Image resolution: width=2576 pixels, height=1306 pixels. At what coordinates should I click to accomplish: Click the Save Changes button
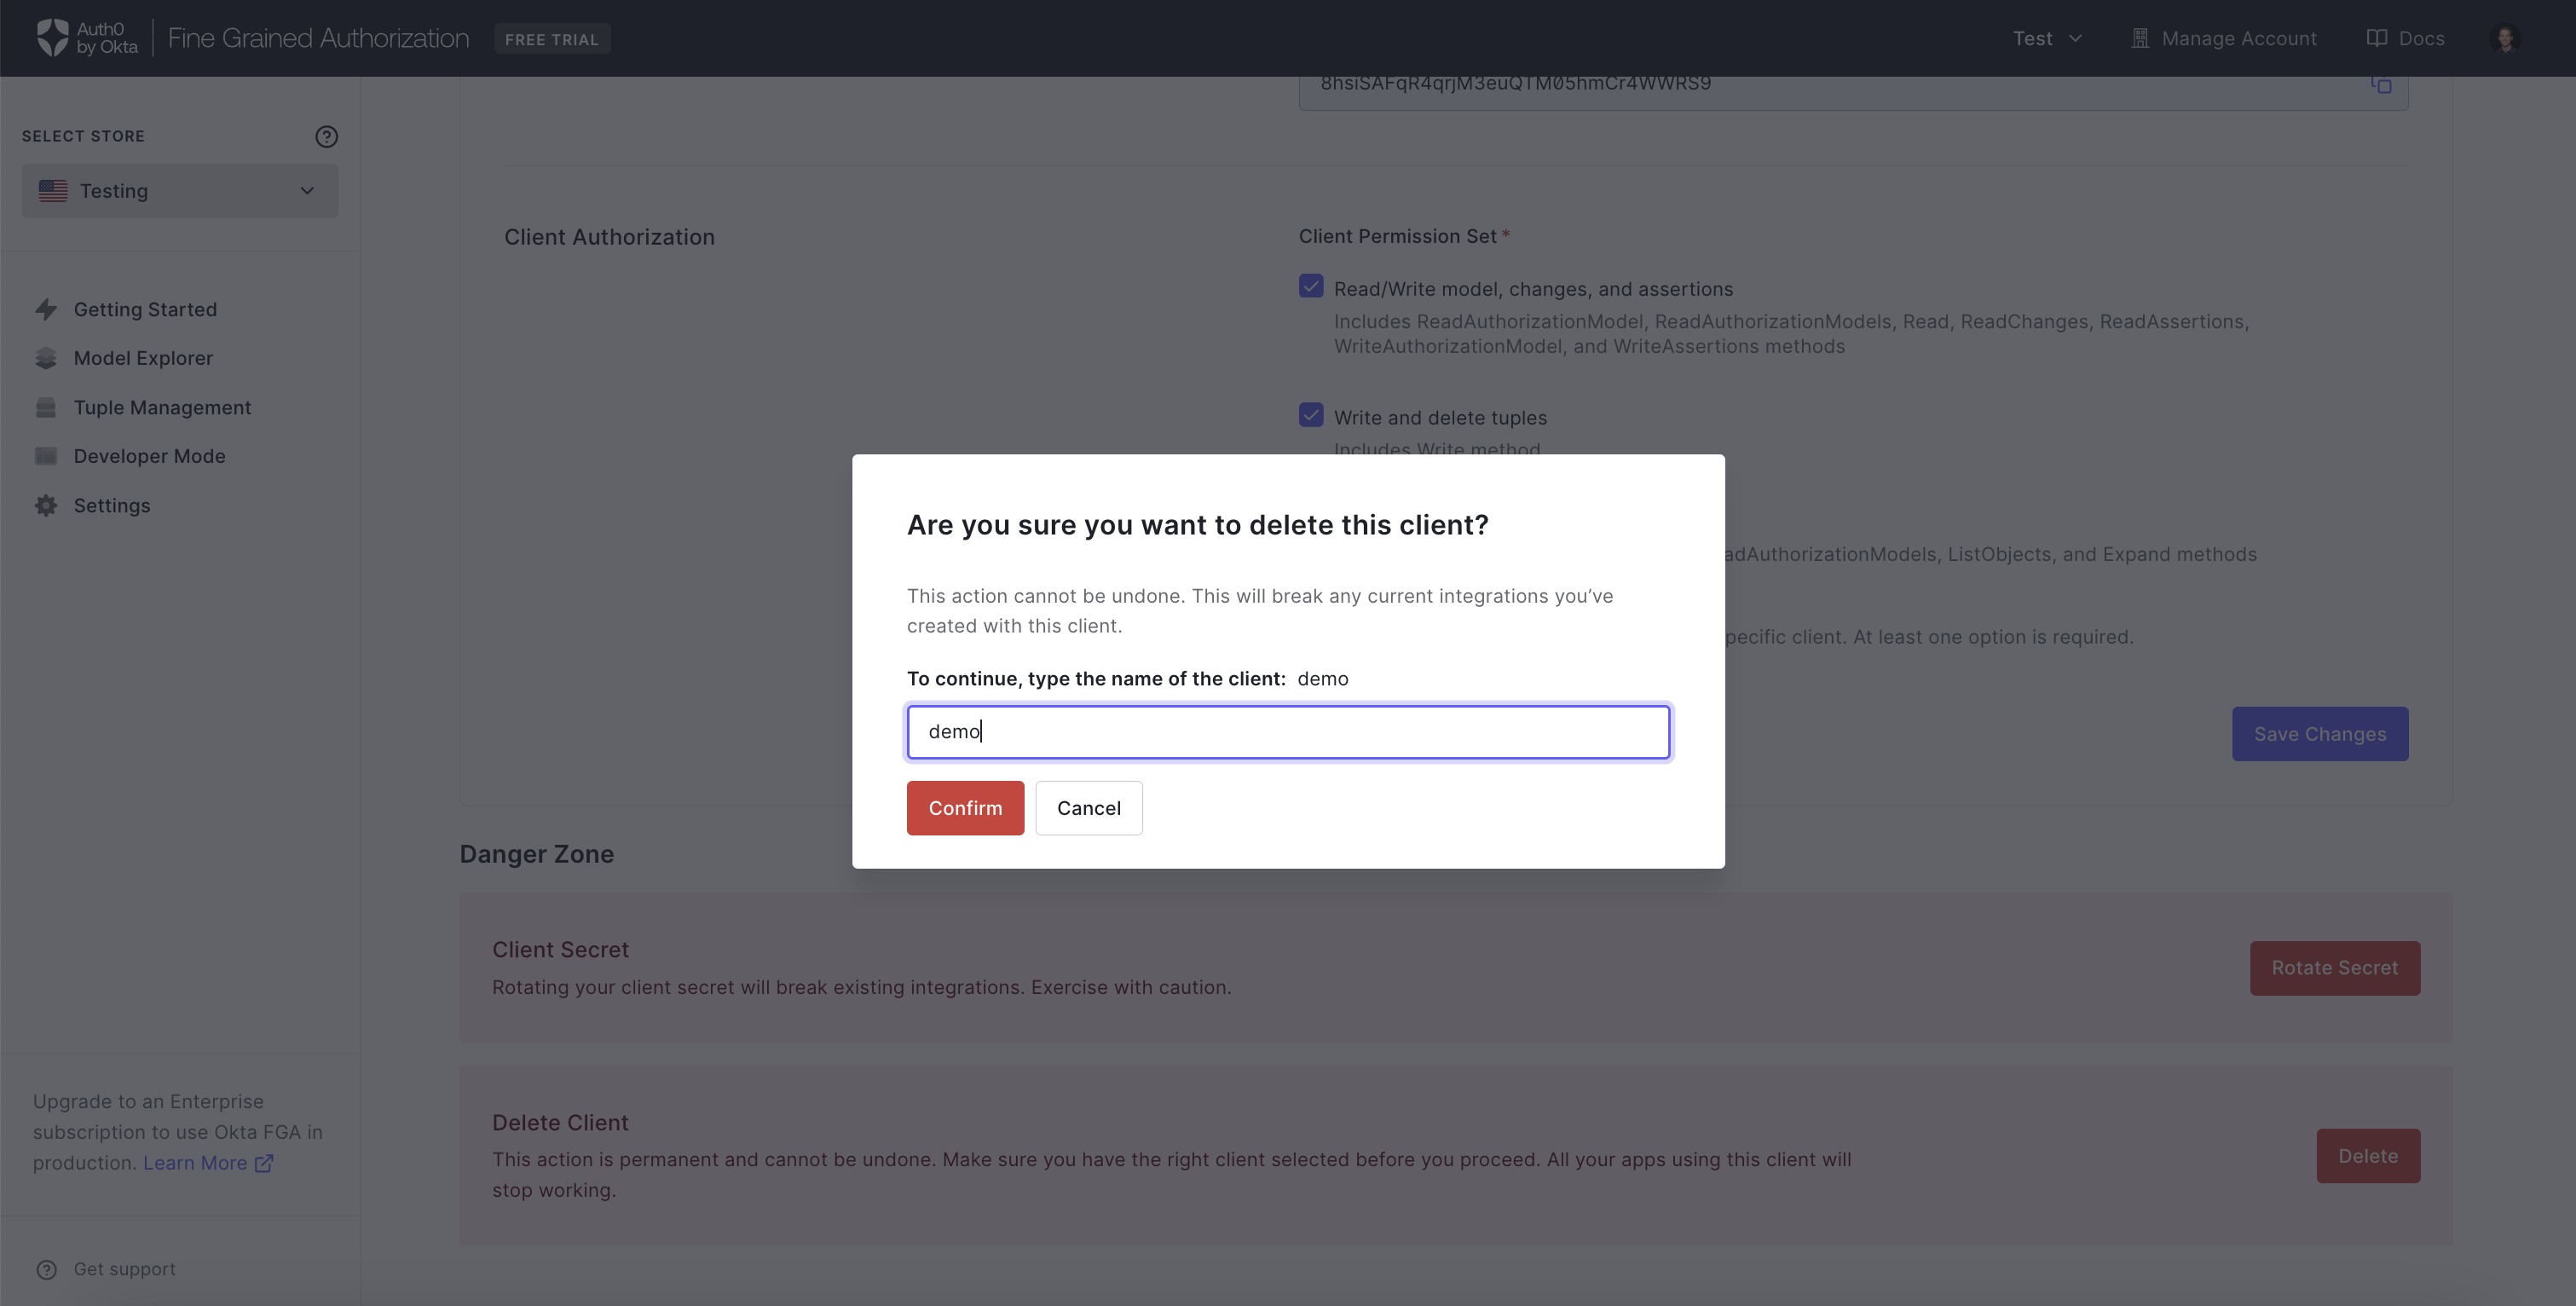coord(2320,734)
